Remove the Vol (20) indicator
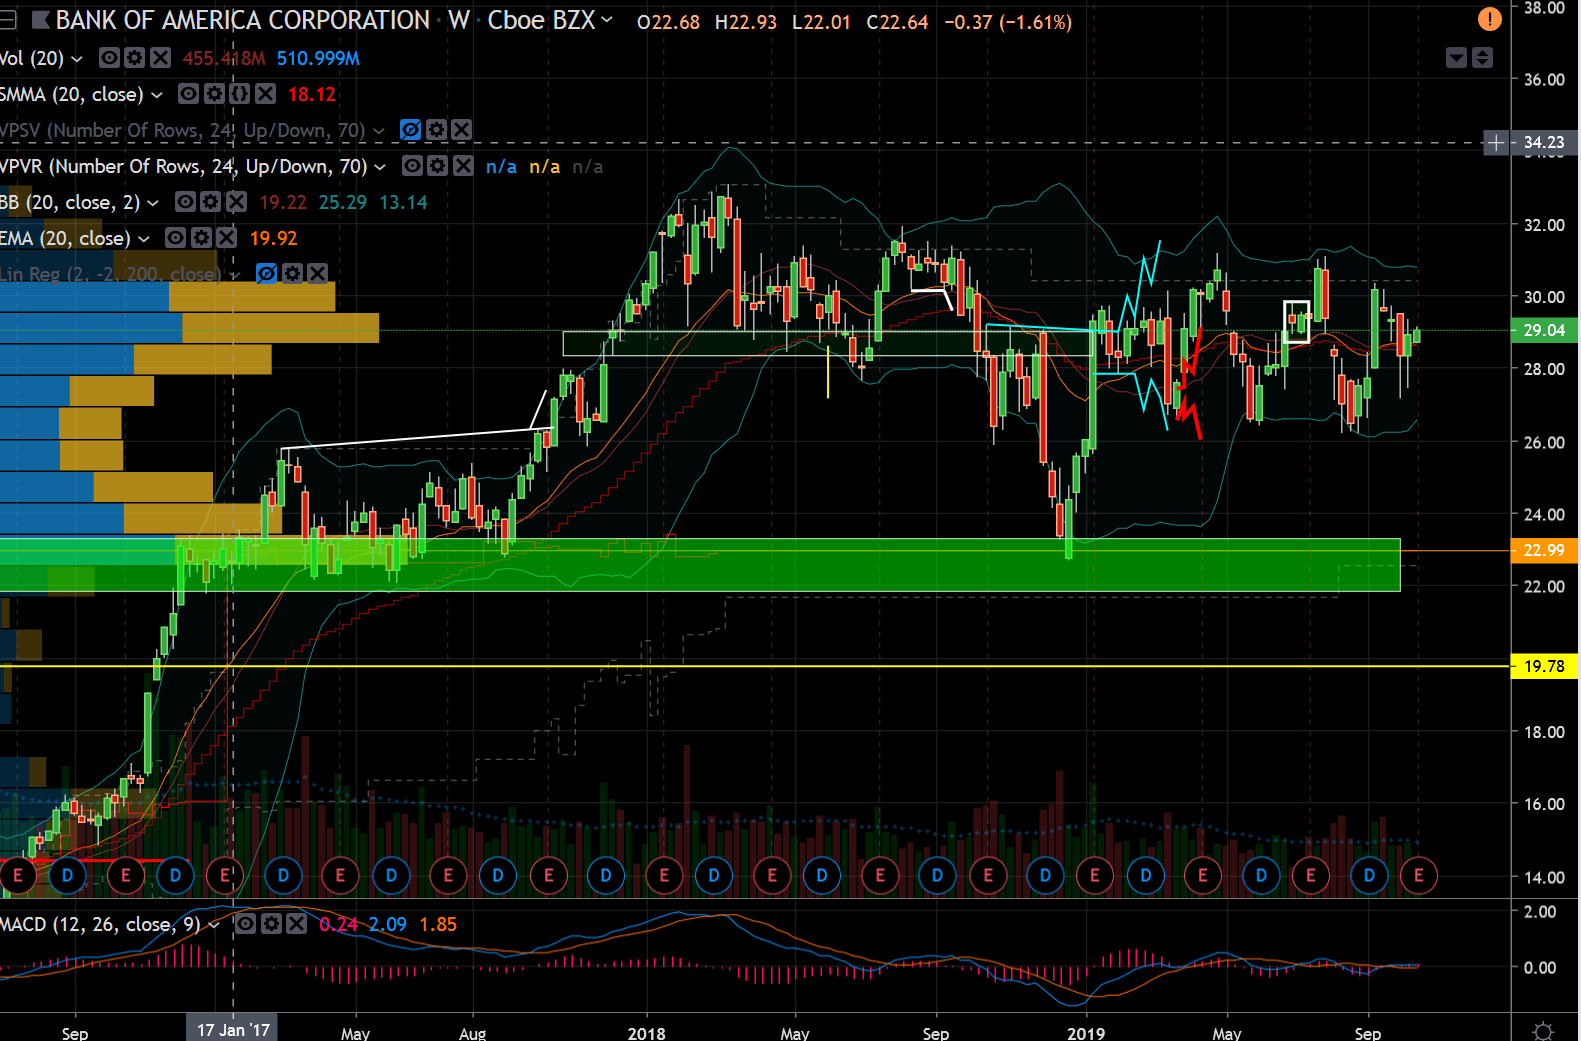Screen dimensions: 1581x1041 click(x=160, y=58)
